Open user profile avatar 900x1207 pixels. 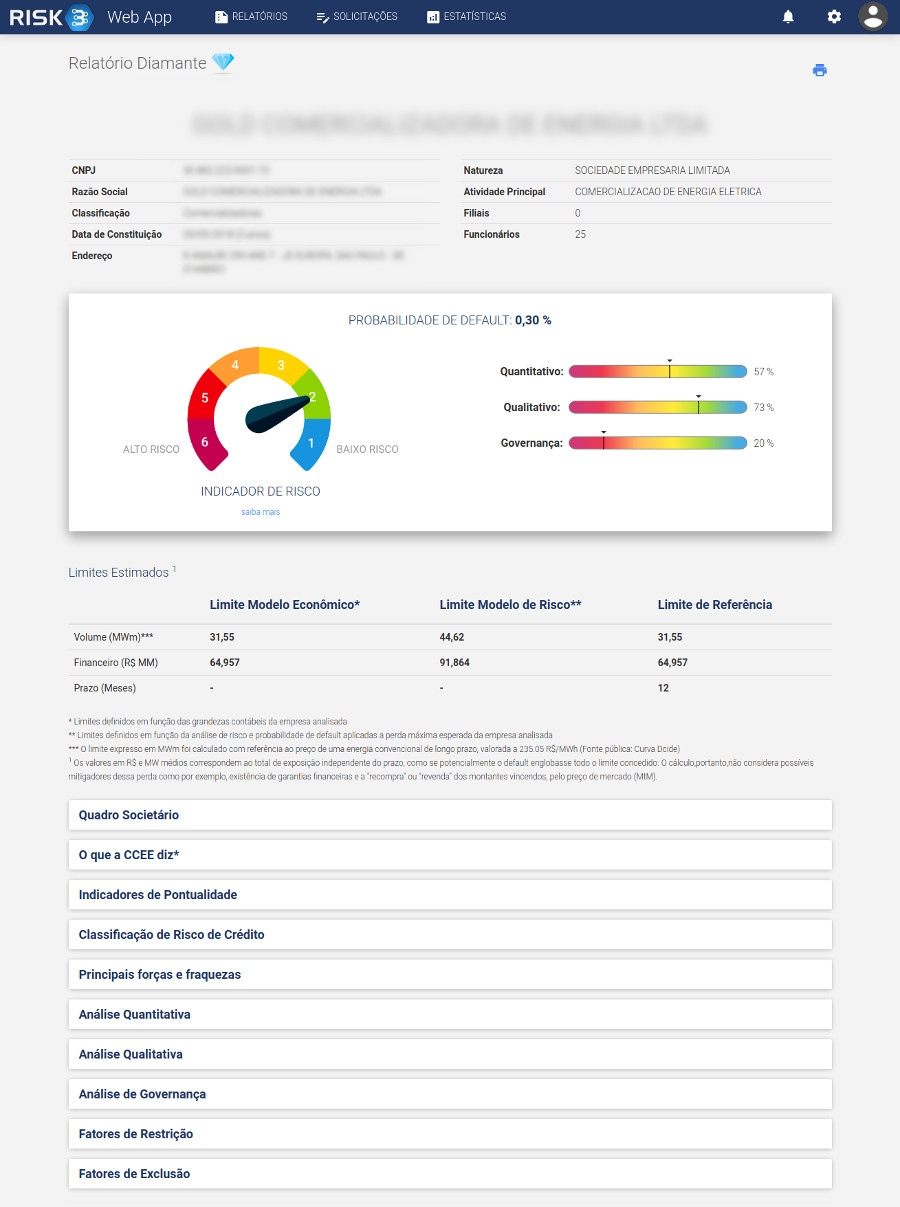coord(873,17)
